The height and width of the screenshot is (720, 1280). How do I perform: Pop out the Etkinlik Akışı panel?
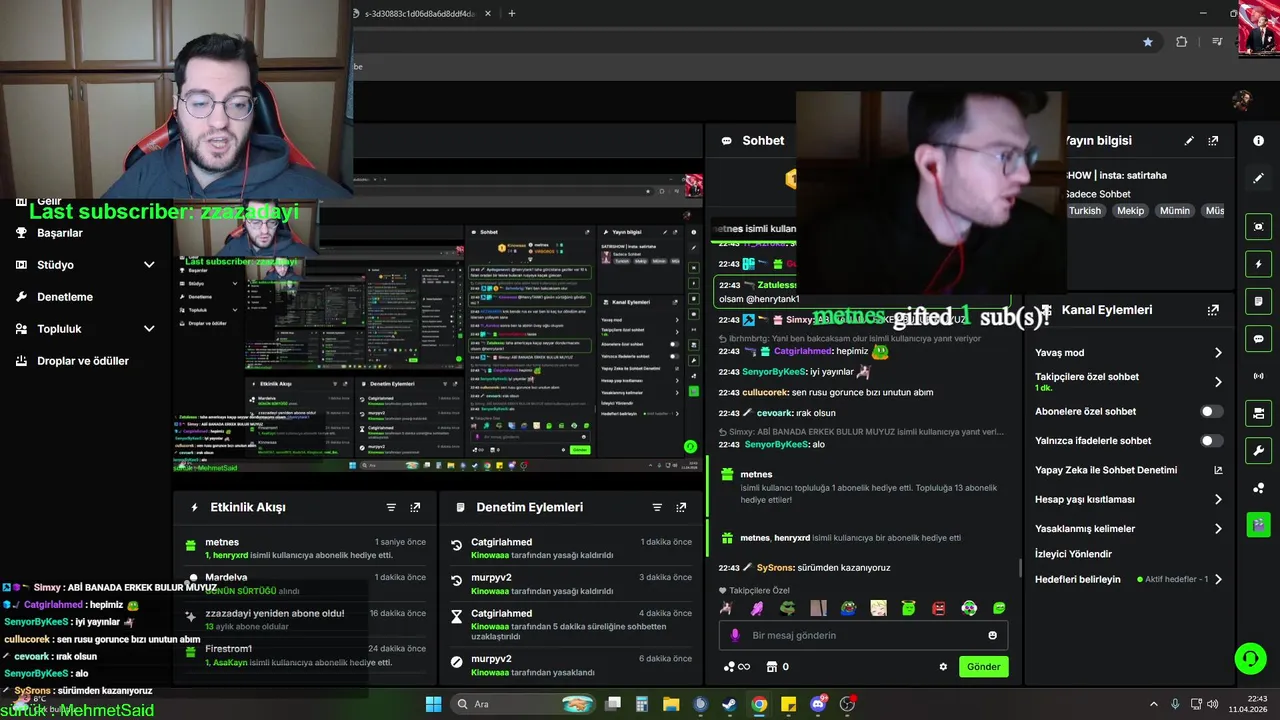point(415,507)
